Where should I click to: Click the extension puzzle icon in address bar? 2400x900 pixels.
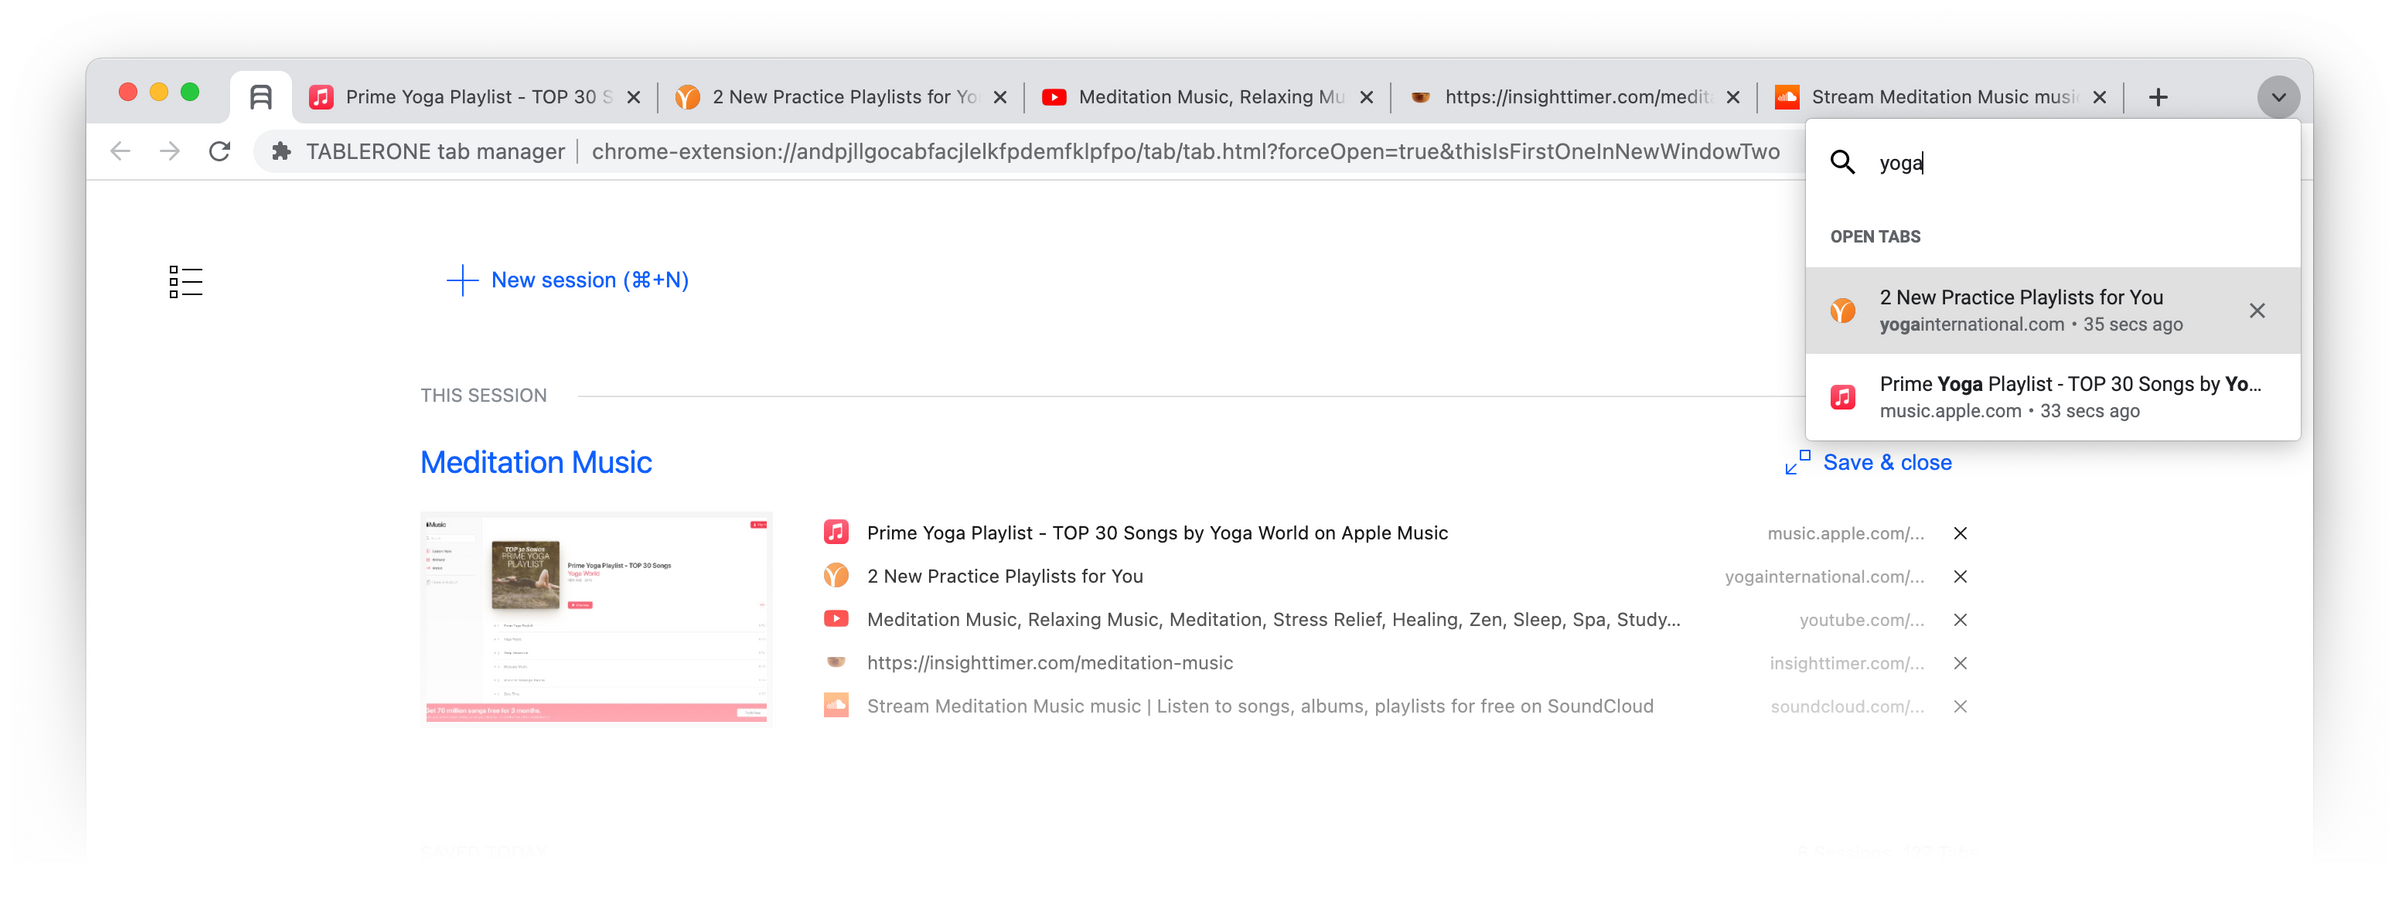(x=282, y=151)
